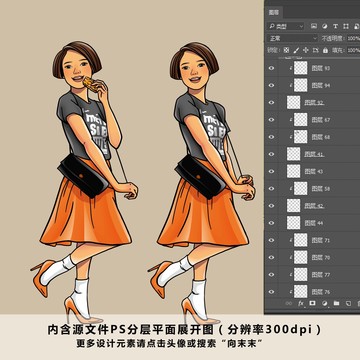Toggle visibility of layer 图层 41
The width and height of the screenshot is (360, 360).
[271, 154]
